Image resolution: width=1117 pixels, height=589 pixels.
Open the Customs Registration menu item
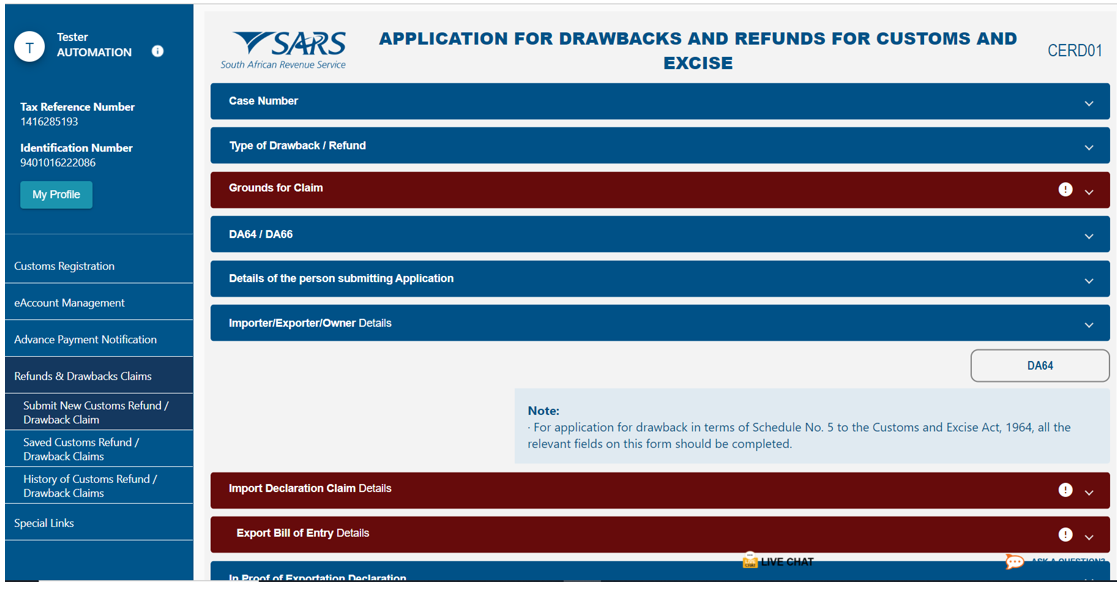coord(99,266)
